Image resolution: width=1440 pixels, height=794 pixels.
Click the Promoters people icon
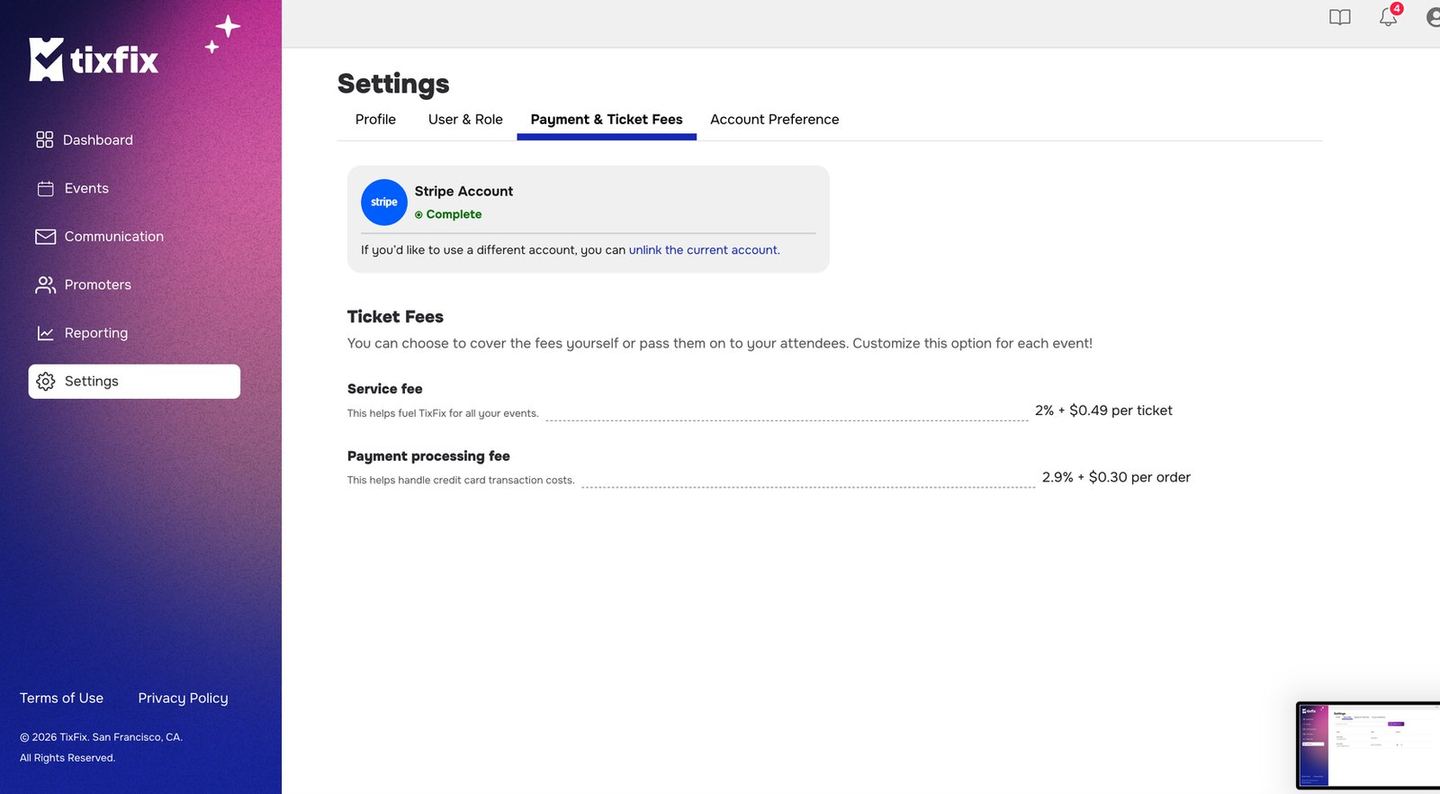click(45, 285)
